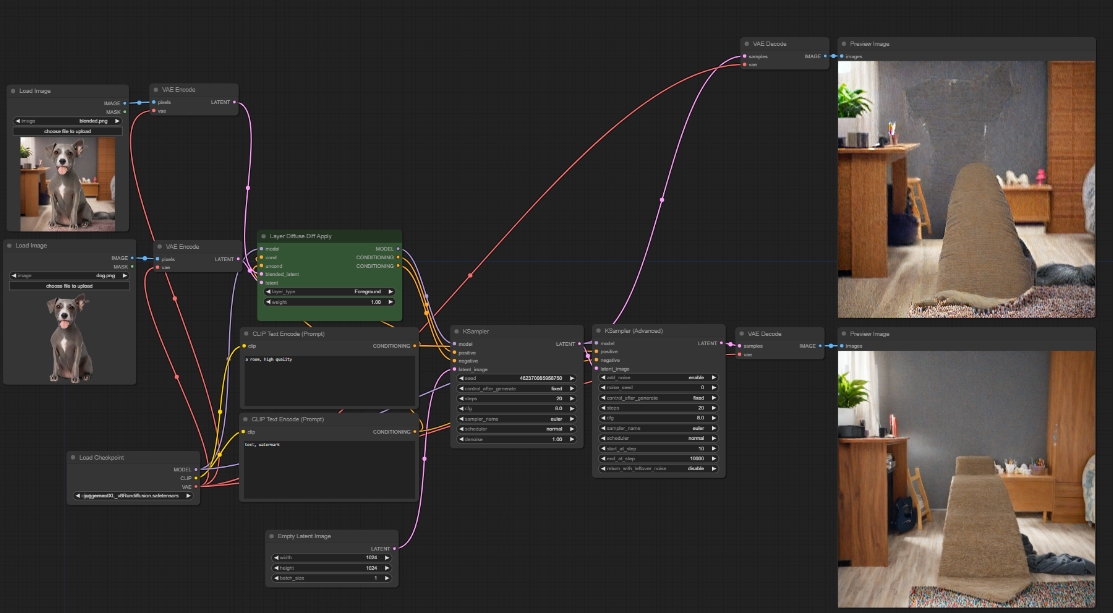Click choose file to upload in top Load Image
Image resolution: width=1113 pixels, height=613 pixels.
69,131
